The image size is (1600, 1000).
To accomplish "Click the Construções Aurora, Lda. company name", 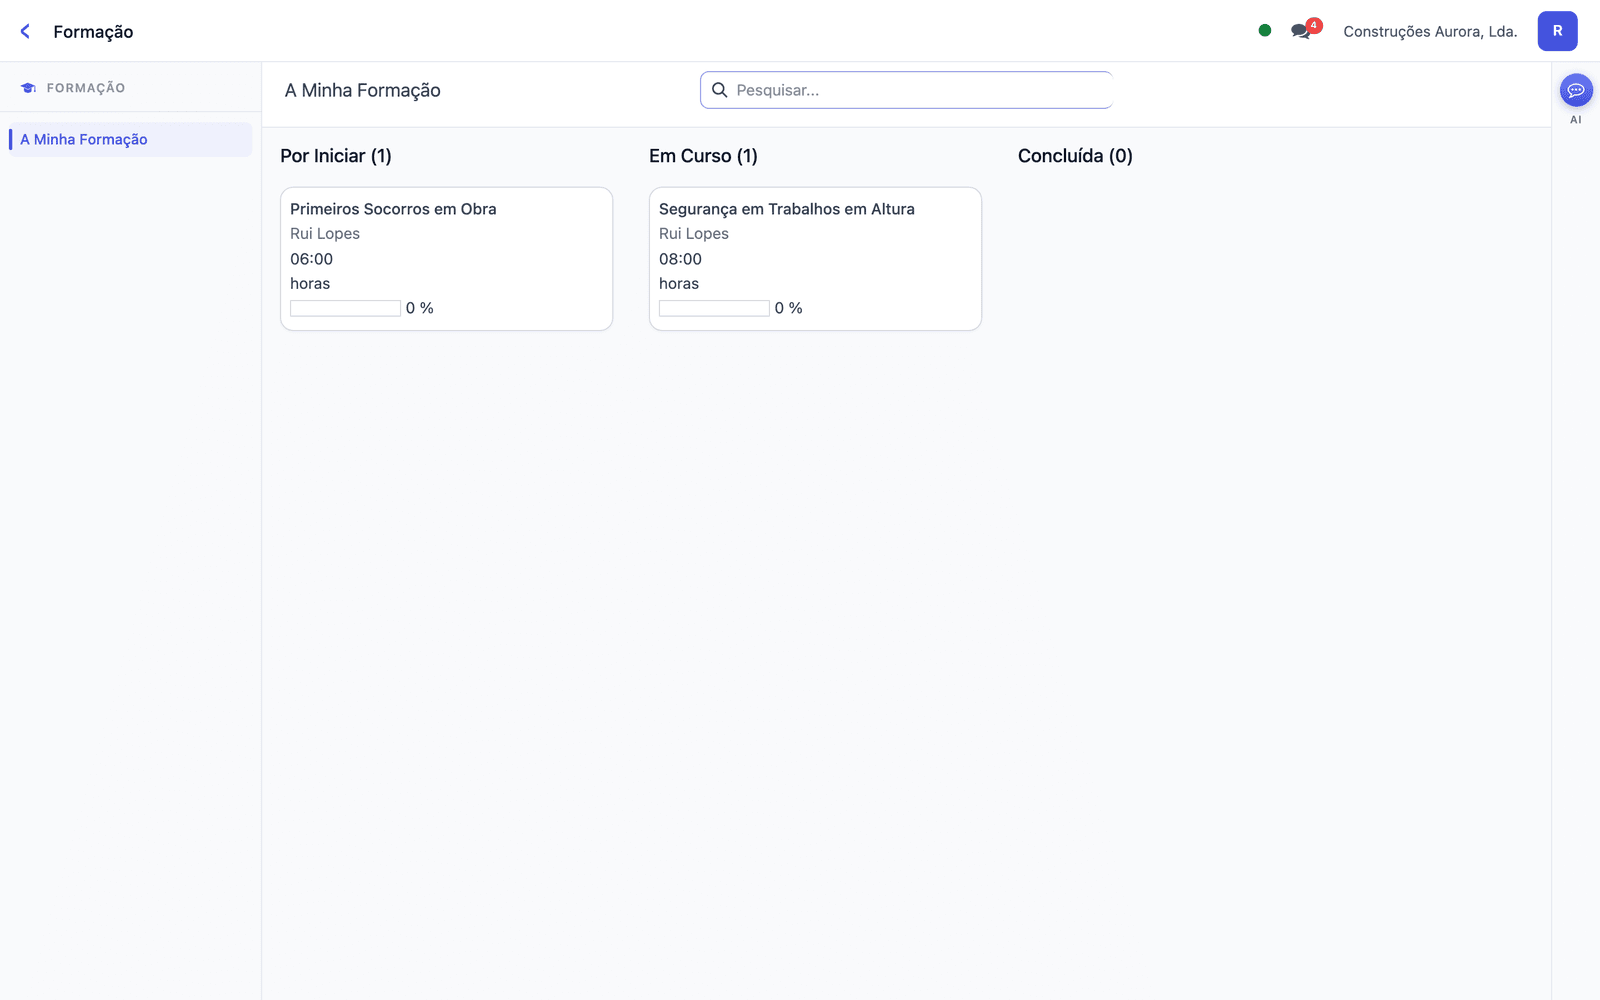I will [x=1430, y=31].
